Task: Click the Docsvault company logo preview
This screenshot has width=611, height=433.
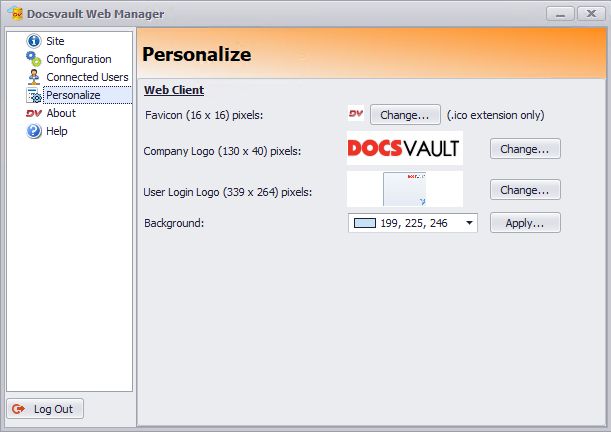Action: pyautogui.click(x=404, y=149)
